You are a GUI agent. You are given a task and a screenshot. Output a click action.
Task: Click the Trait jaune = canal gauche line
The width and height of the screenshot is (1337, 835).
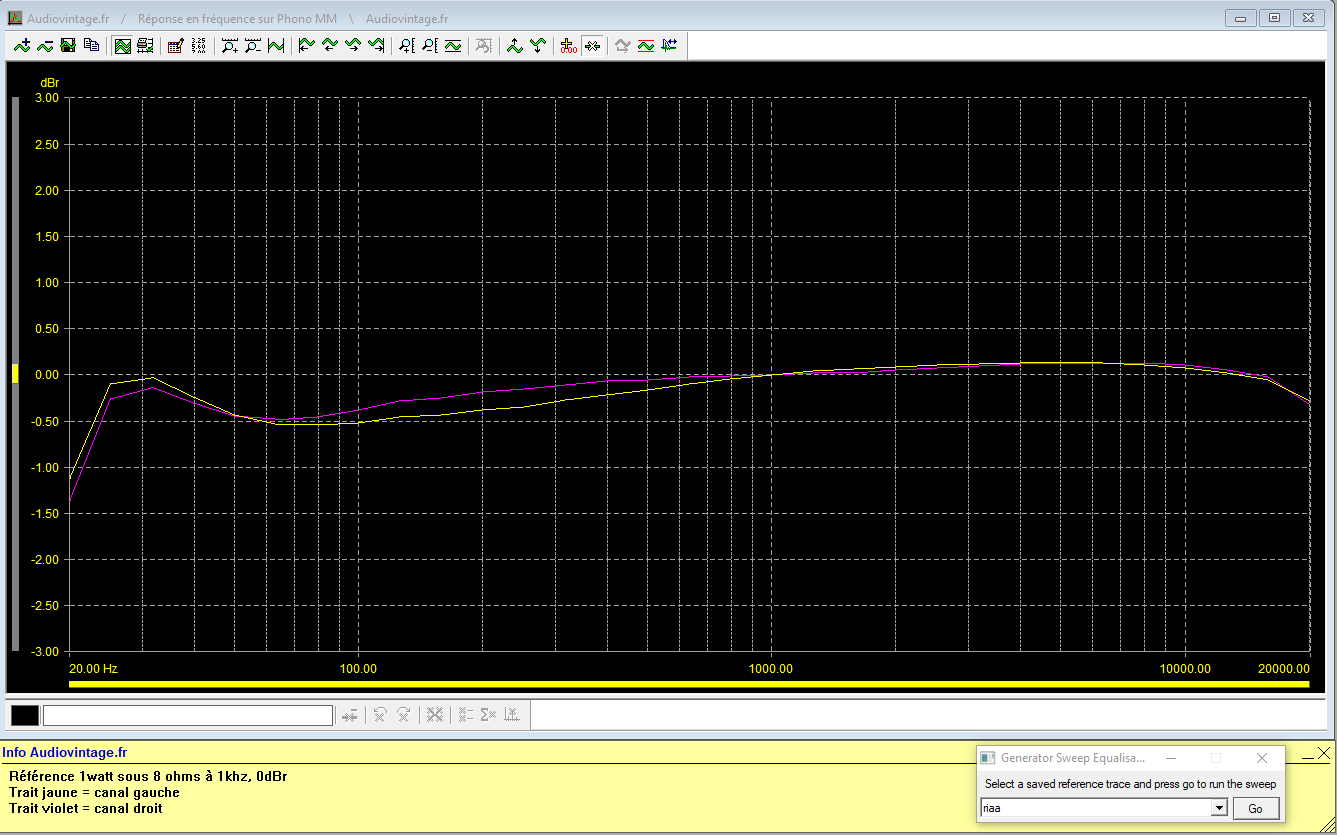click(x=94, y=792)
